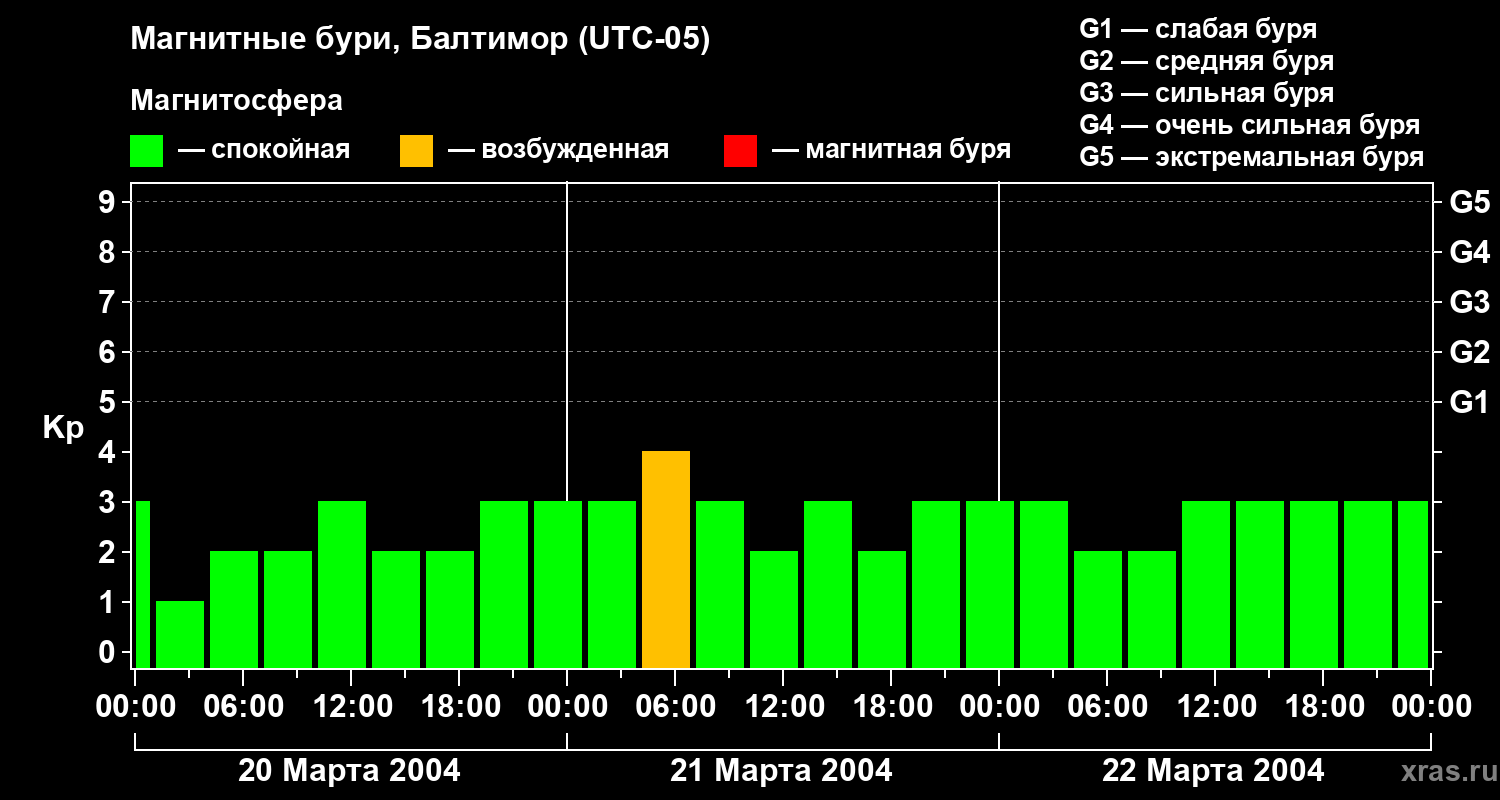1500x800 pixels.
Task: Click the 'G1 — слабая буря' legend entry
Action: click(x=1198, y=29)
